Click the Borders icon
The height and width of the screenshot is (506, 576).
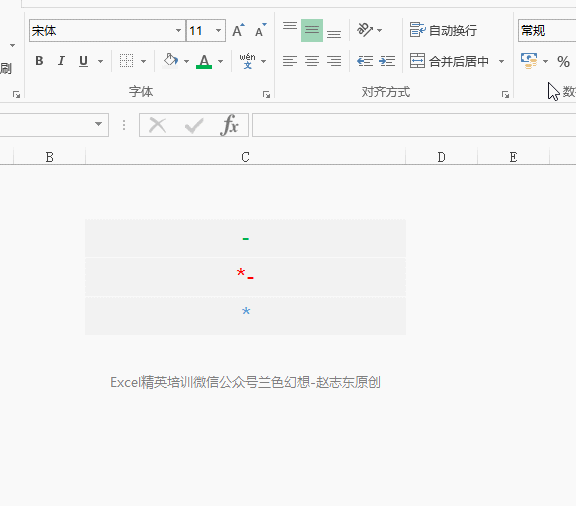pyautogui.click(x=126, y=61)
